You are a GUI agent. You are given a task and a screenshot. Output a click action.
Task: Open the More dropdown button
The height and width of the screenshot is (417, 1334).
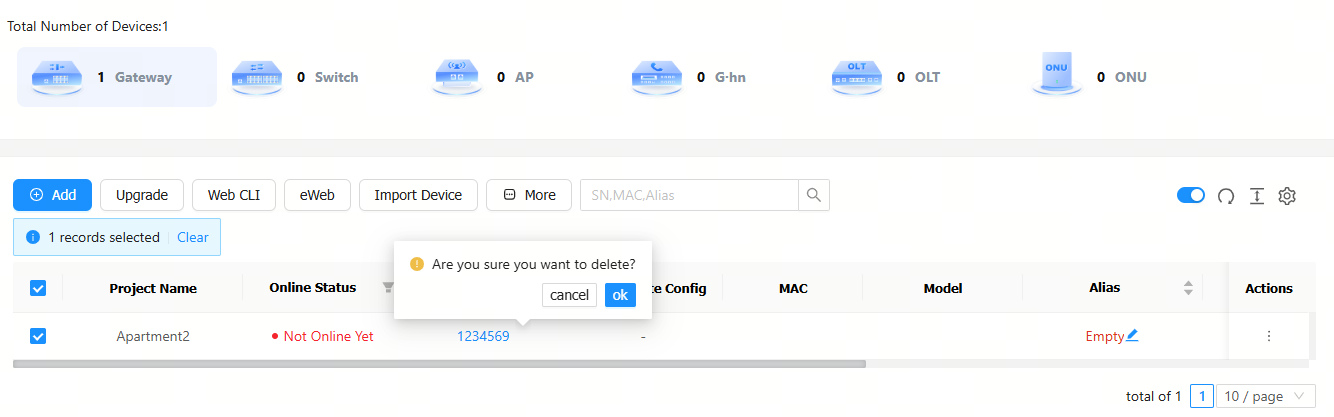pos(528,195)
